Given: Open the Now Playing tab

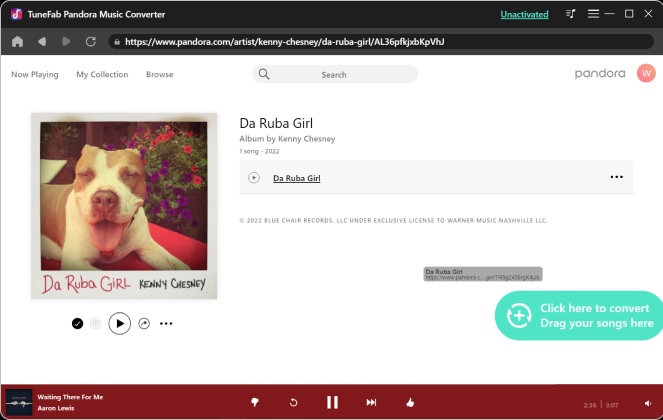Looking at the screenshot, I should 35,74.
